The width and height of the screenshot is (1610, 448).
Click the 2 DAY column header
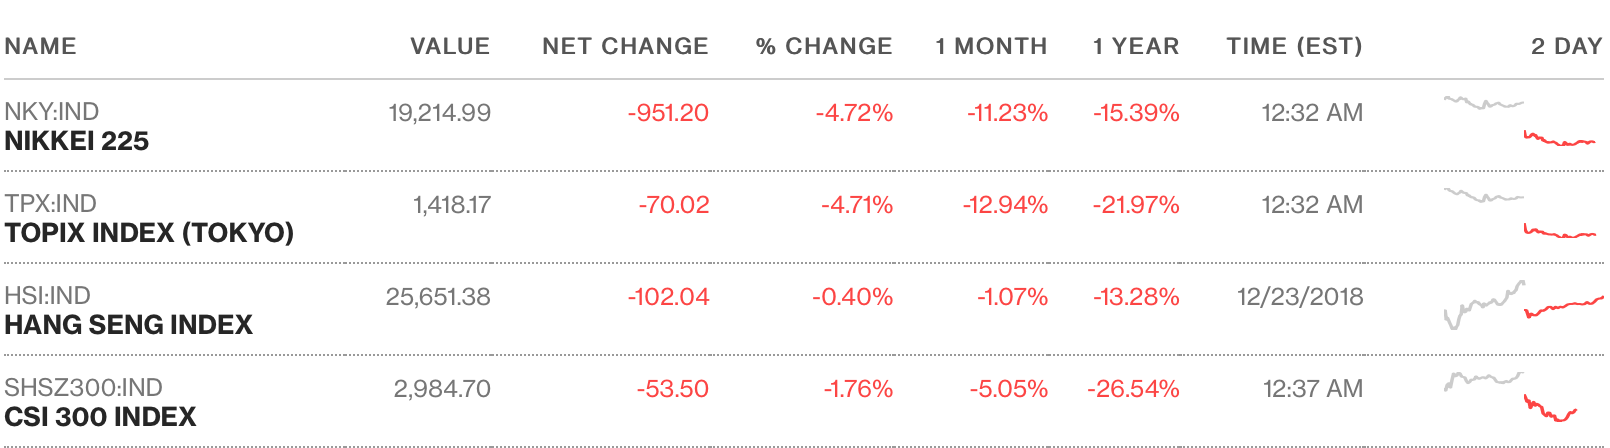1566,46
